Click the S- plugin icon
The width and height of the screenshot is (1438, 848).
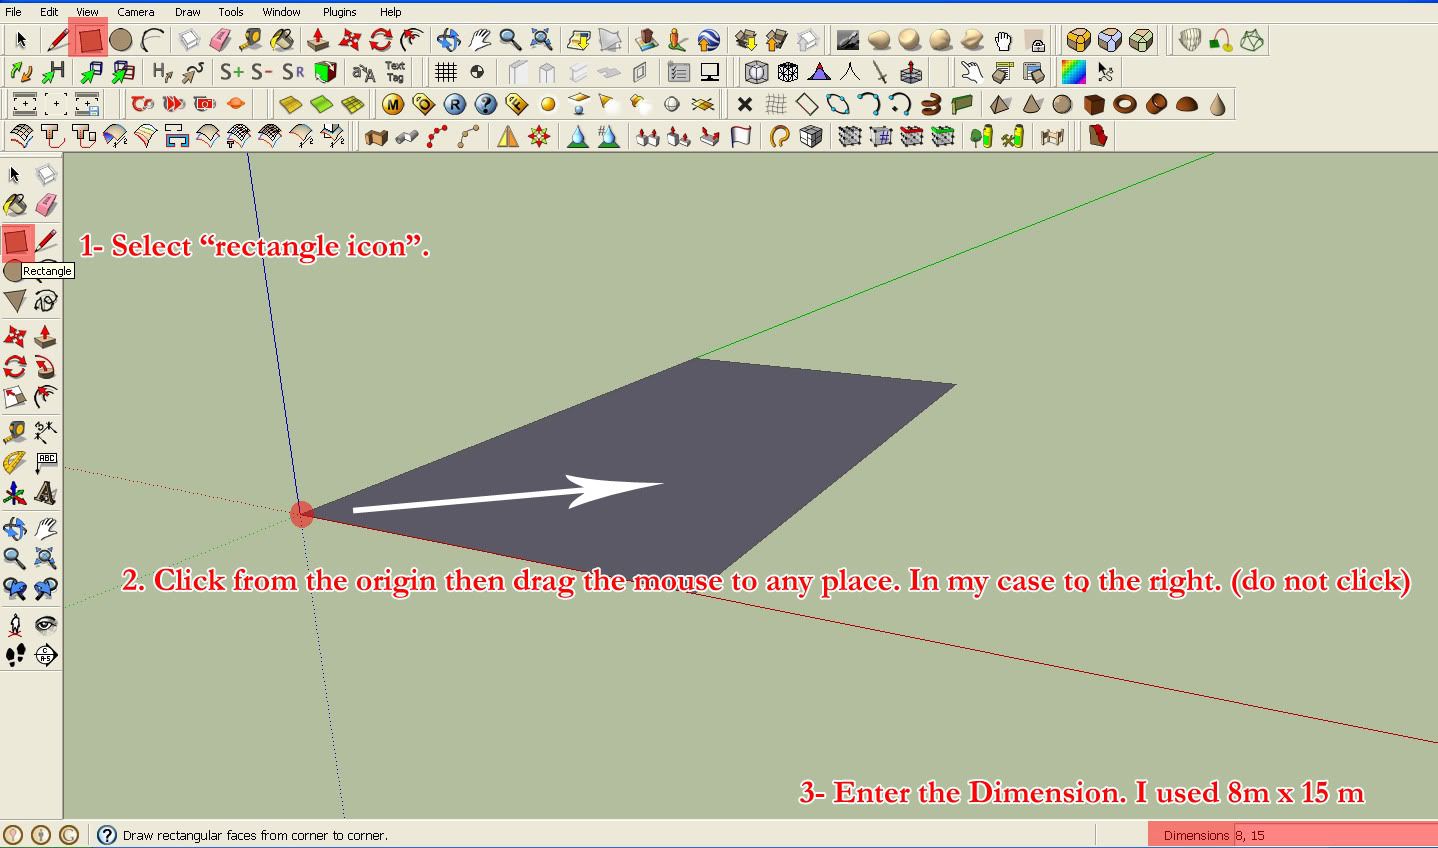(x=262, y=72)
